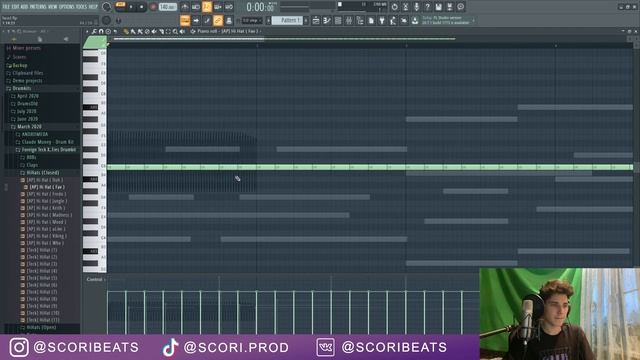This screenshot has height=360, width=640.
Task: Toggle wait for input before recording
Action: coord(196,7)
